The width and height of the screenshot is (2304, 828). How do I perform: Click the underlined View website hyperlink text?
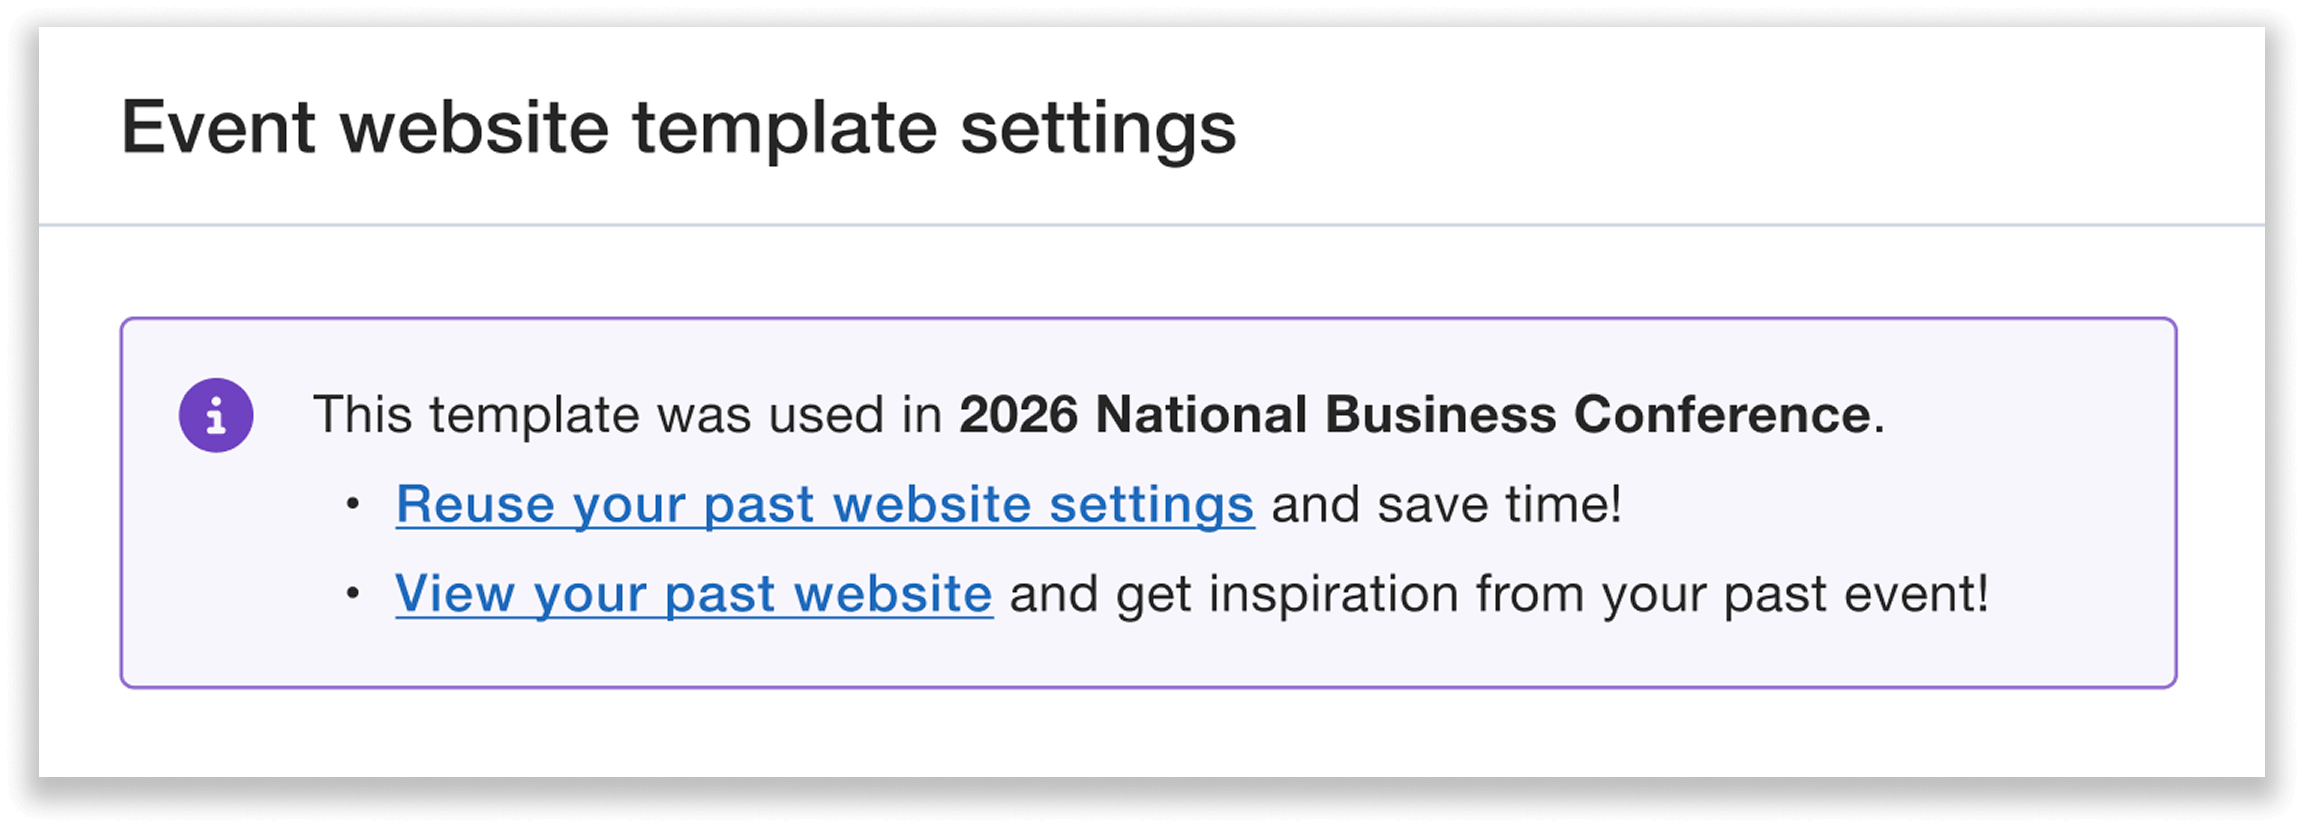click(692, 593)
